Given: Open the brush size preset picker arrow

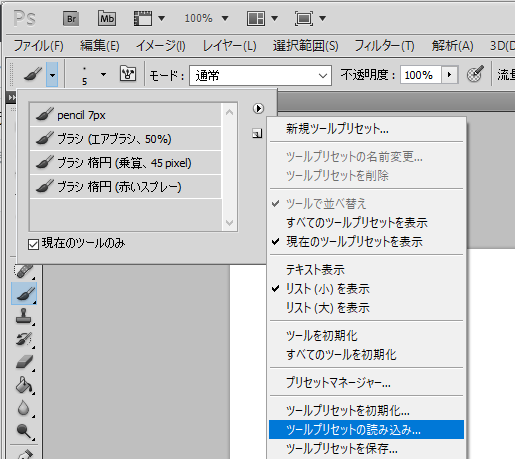Looking at the screenshot, I should tap(103, 74).
